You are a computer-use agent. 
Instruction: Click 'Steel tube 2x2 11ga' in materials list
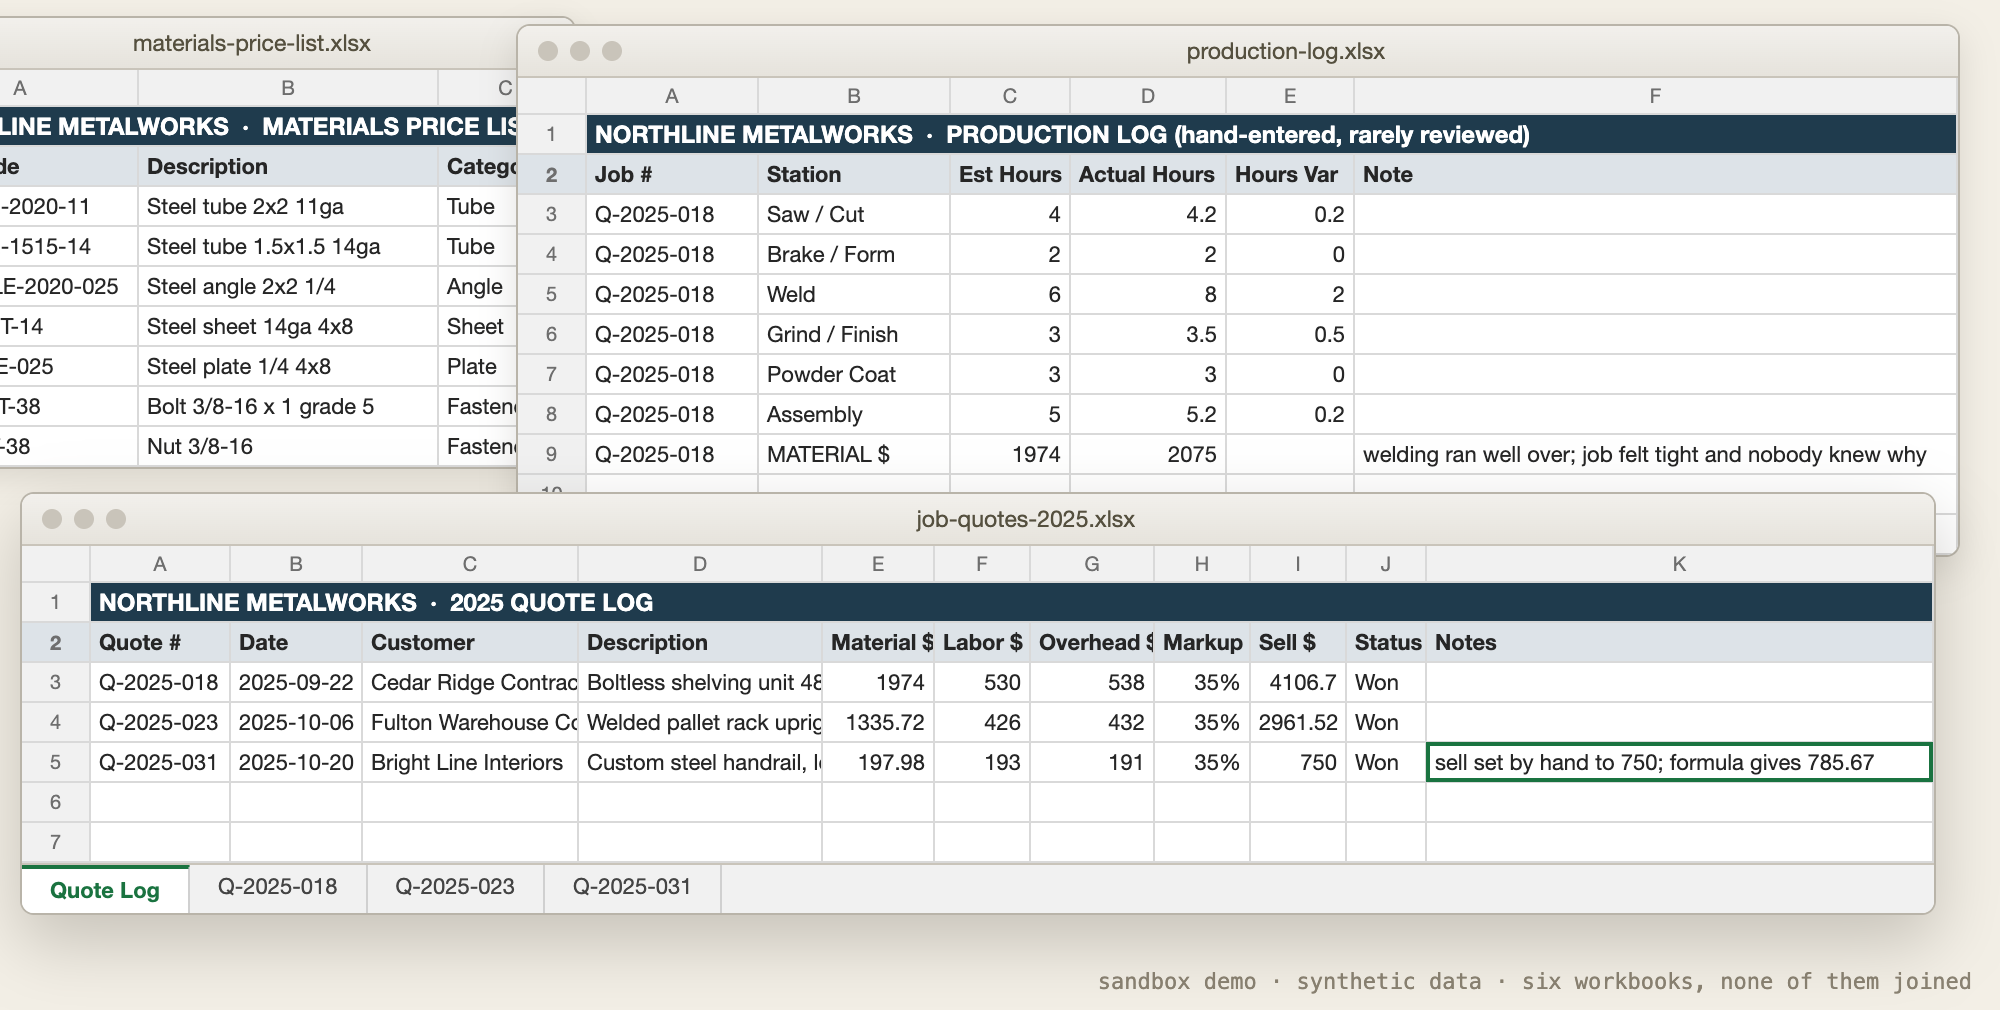click(288, 206)
